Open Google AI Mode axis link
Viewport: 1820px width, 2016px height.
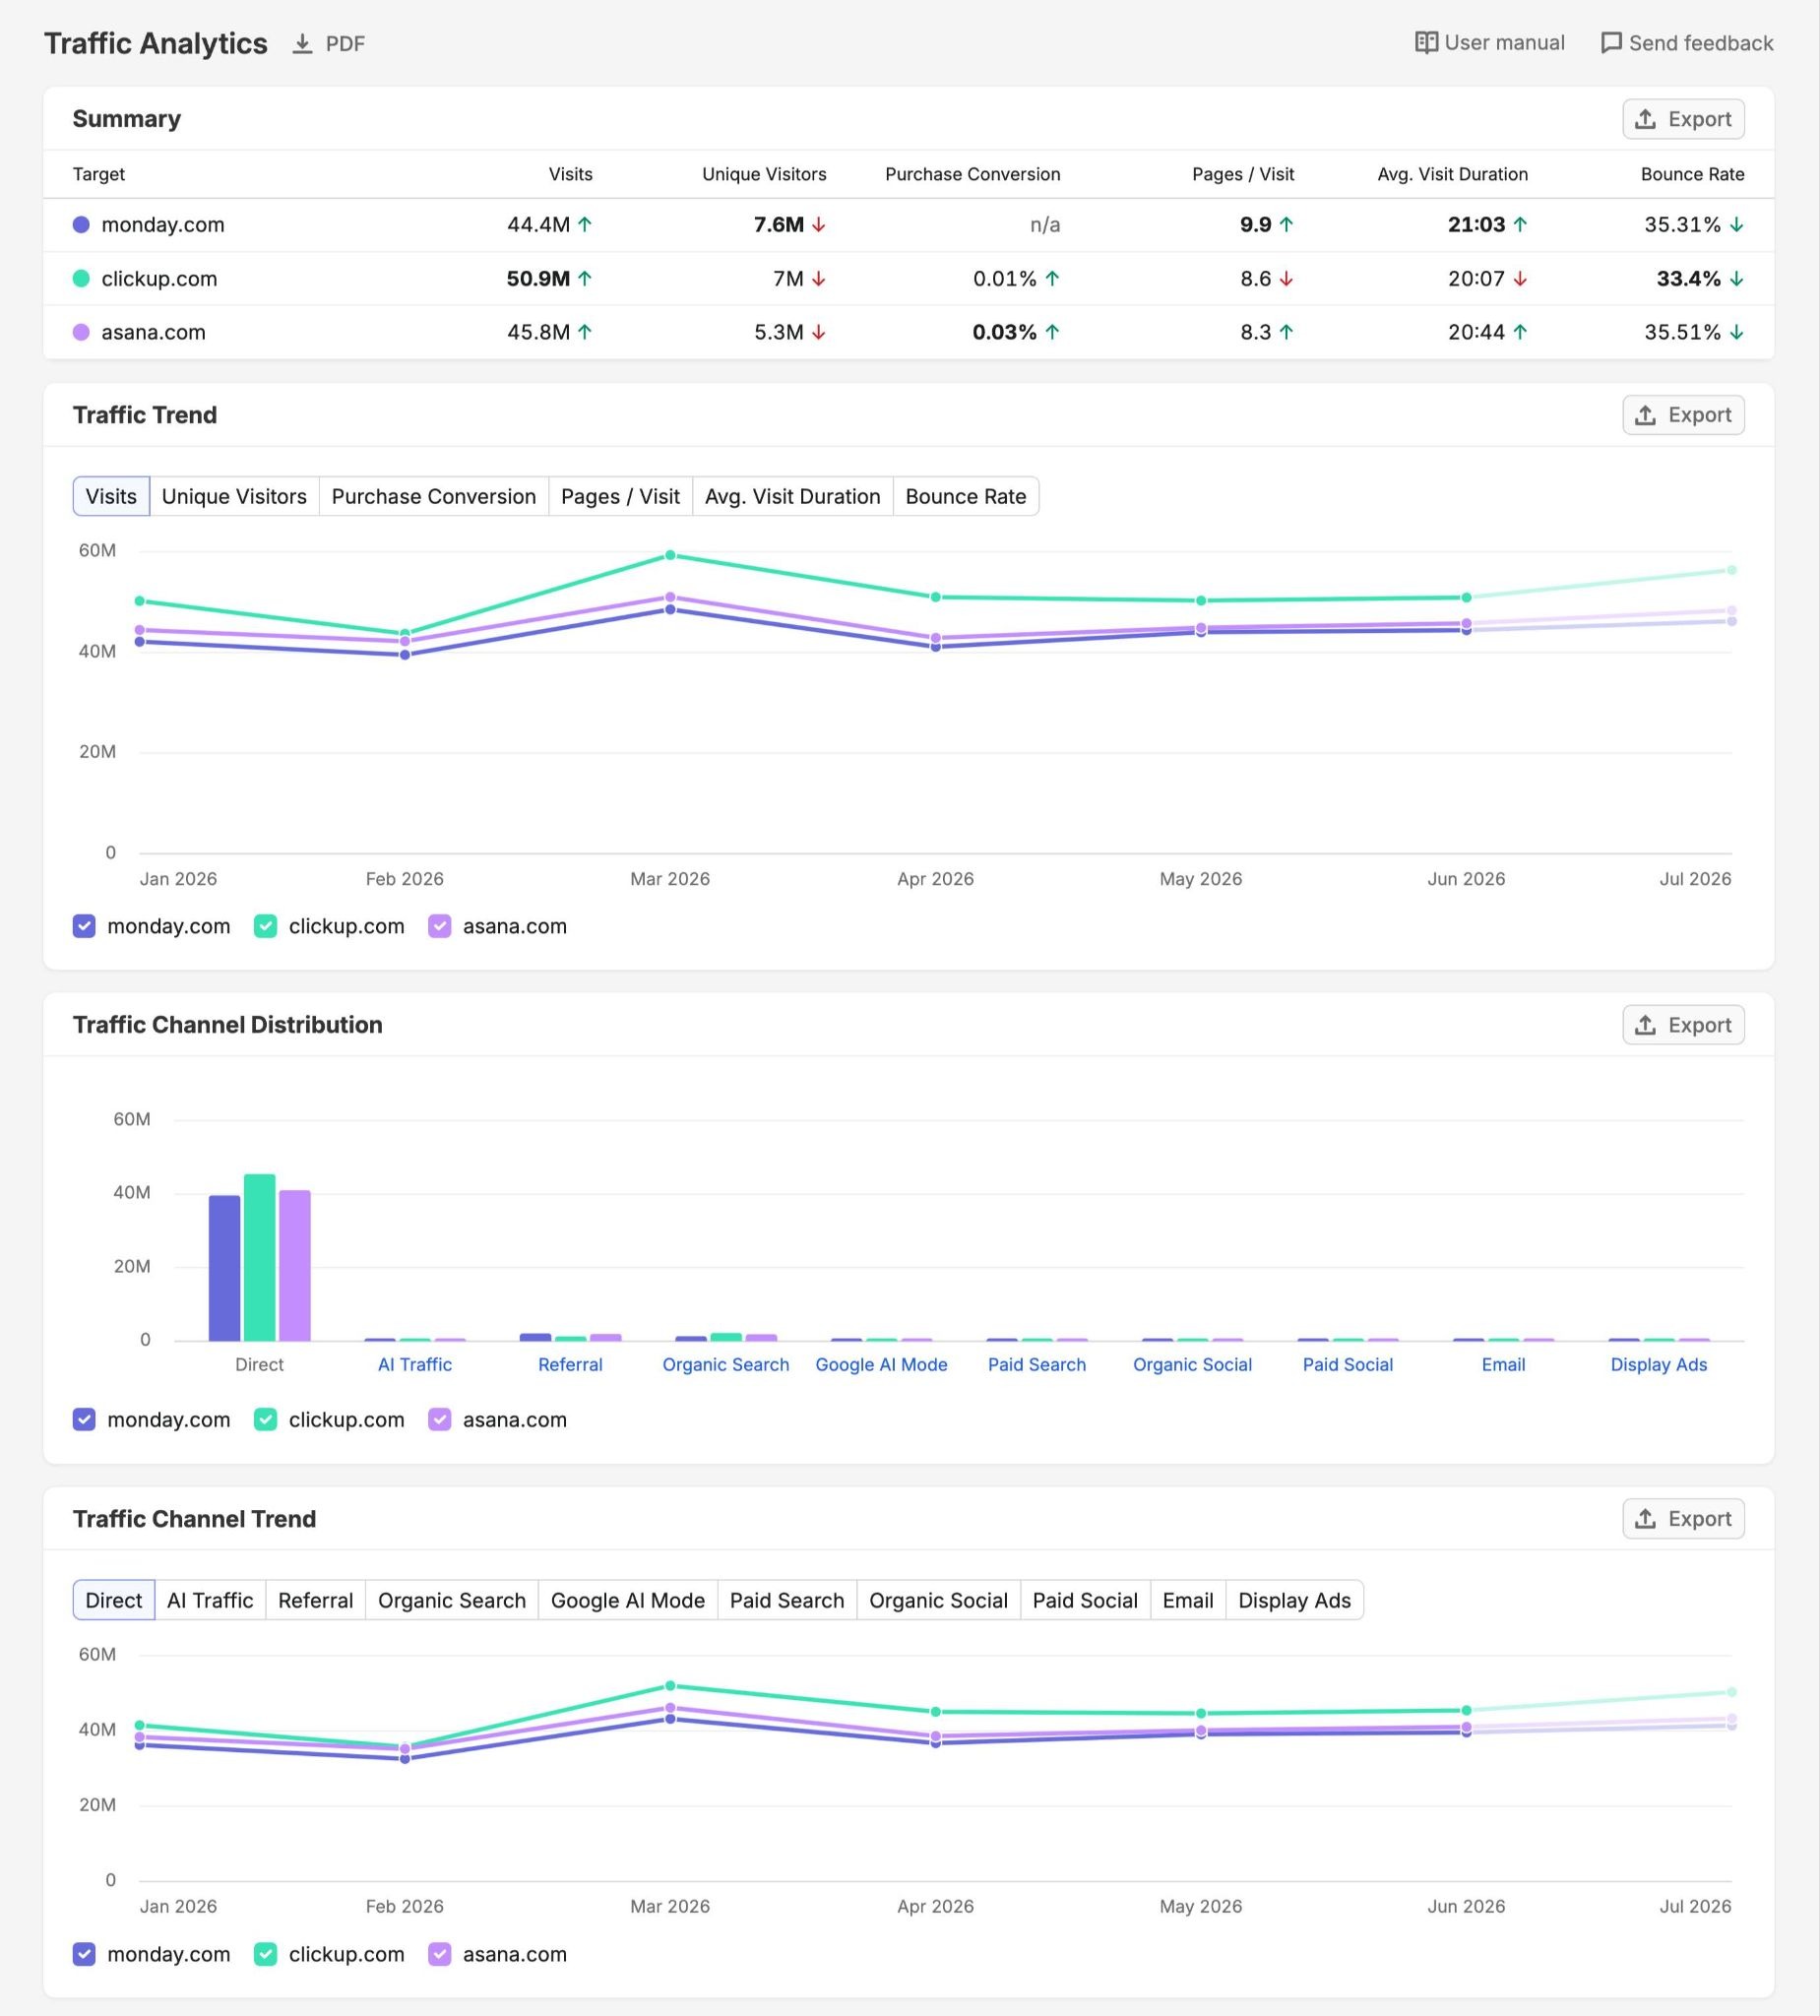[x=881, y=1365]
